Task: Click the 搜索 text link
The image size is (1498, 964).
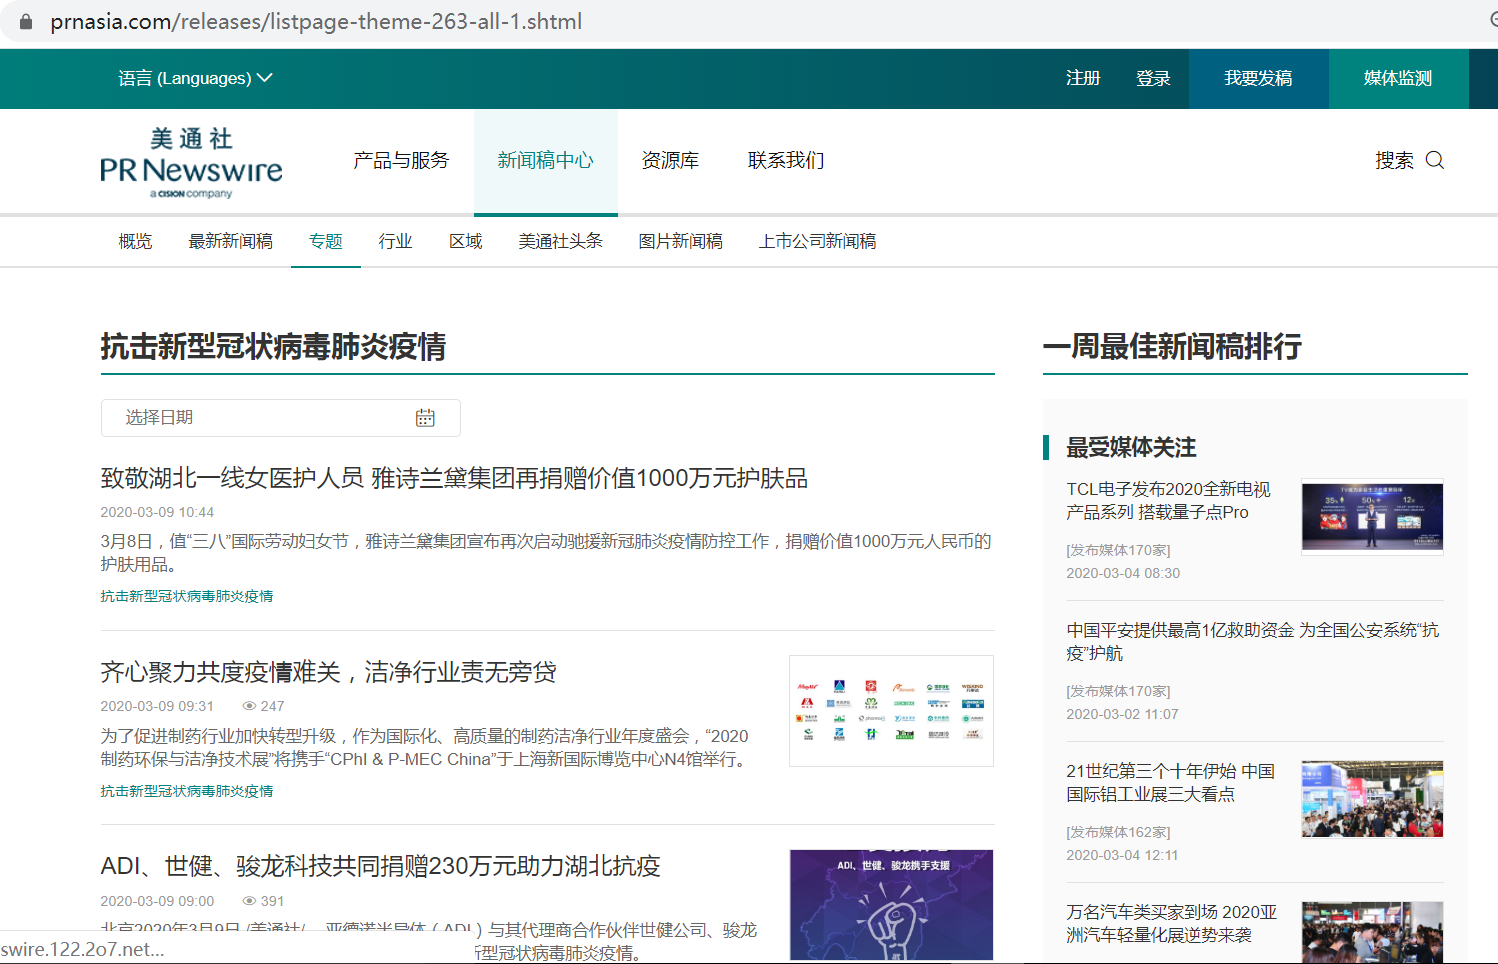Action: click(1394, 160)
